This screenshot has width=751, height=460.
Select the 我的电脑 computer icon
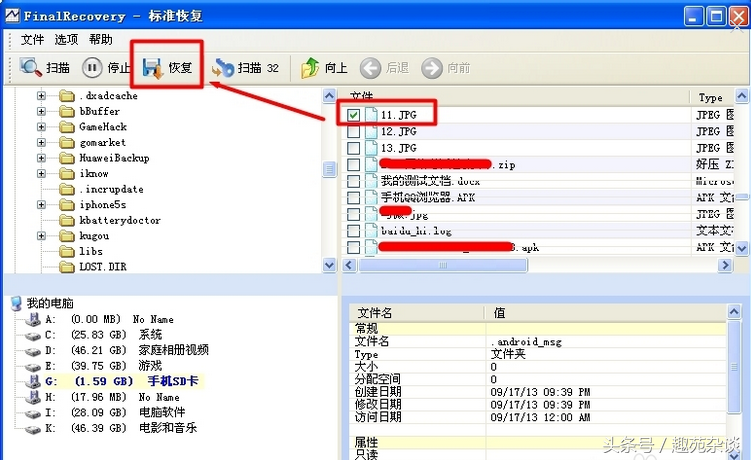(x=17, y=303)
